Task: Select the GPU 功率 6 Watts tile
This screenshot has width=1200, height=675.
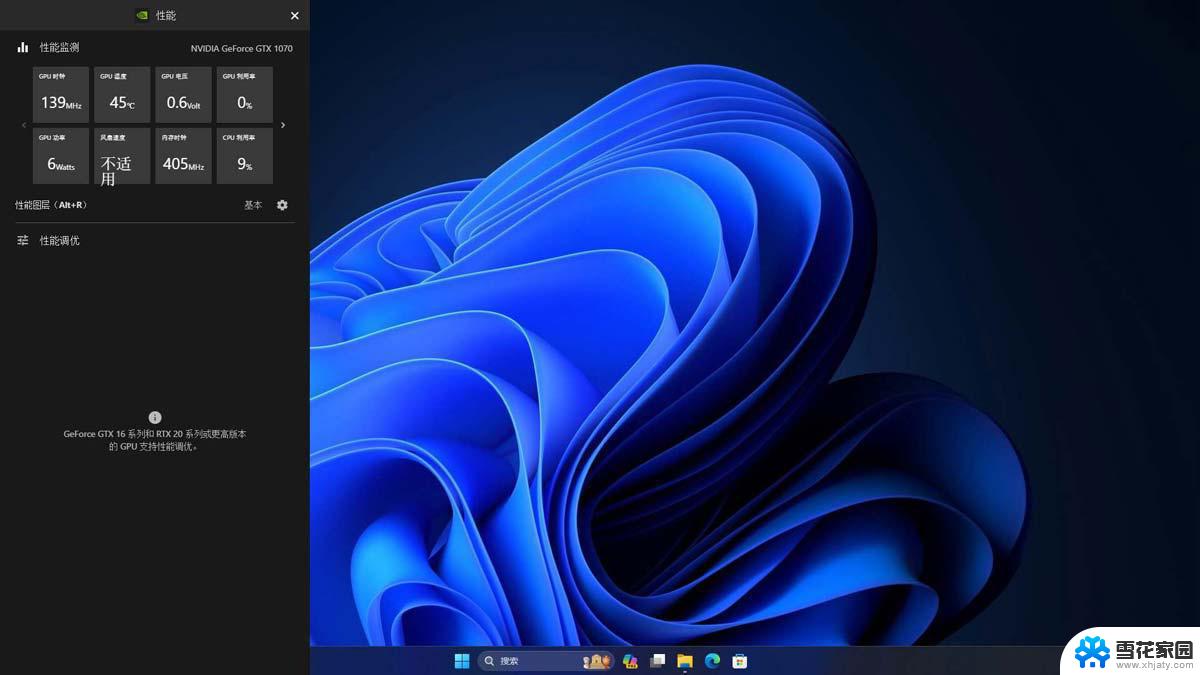Action: (61, 156)
